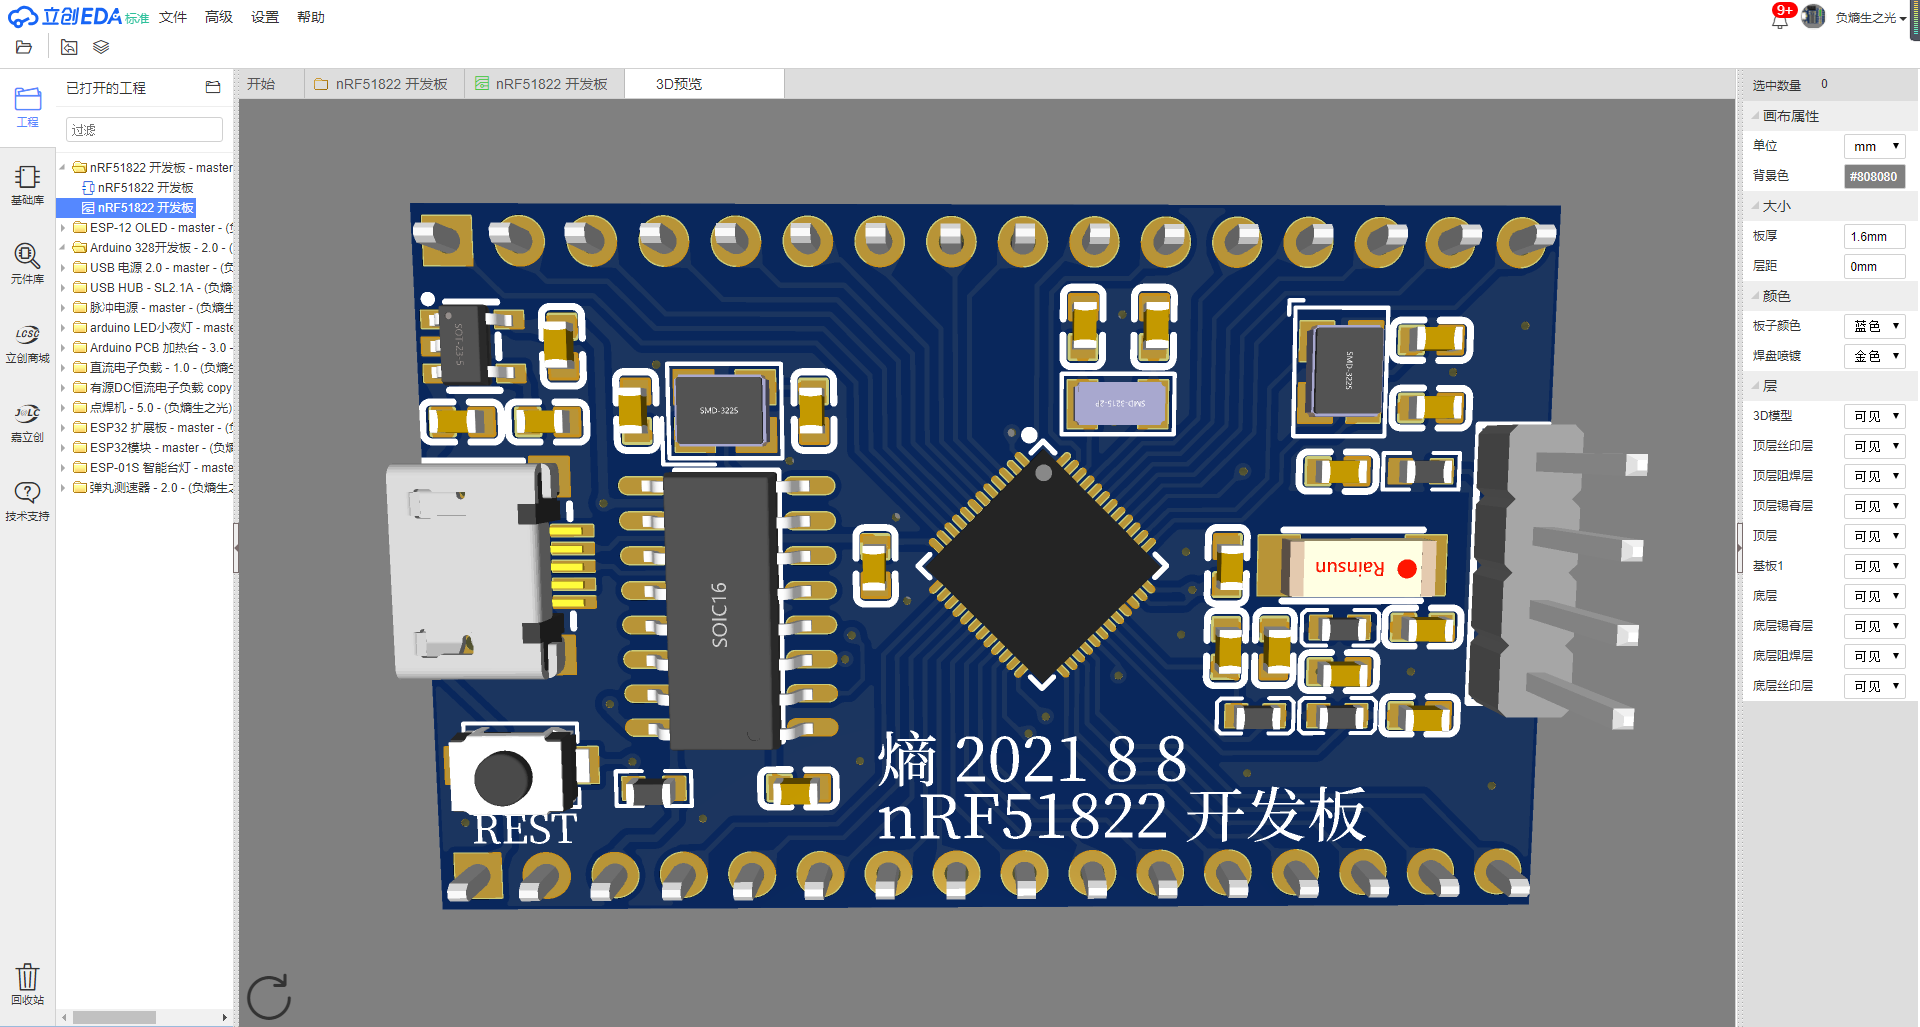Image resolution: width=1920 pixels, height=1027 pixels.
Task: Open the 回收站 recycle bin icon
Action: click(27, 984)
